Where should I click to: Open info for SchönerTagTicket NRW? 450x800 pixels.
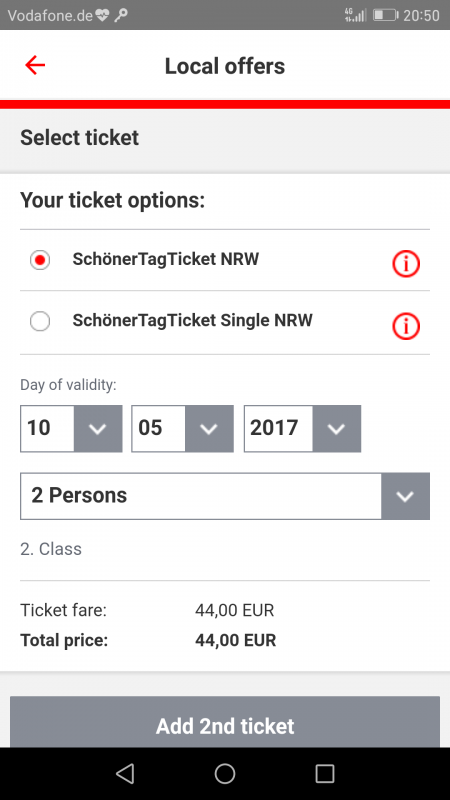tap(406, 264)
